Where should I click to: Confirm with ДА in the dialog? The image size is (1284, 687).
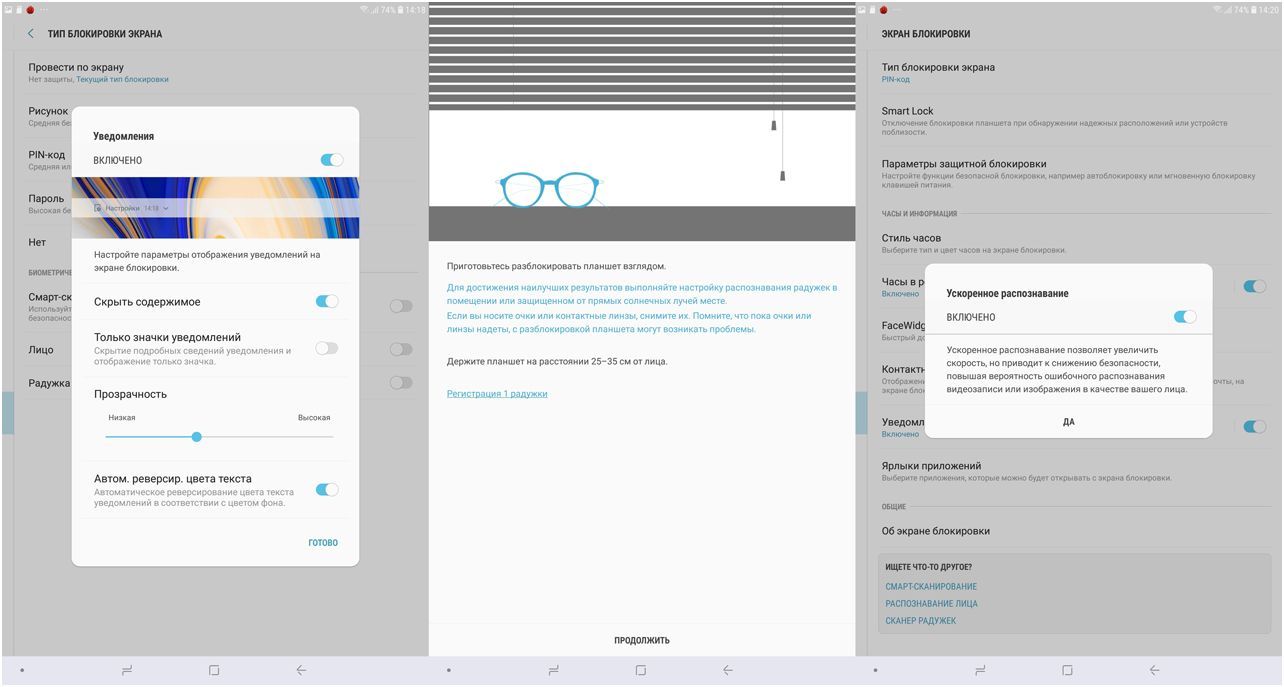[1068, 422]
